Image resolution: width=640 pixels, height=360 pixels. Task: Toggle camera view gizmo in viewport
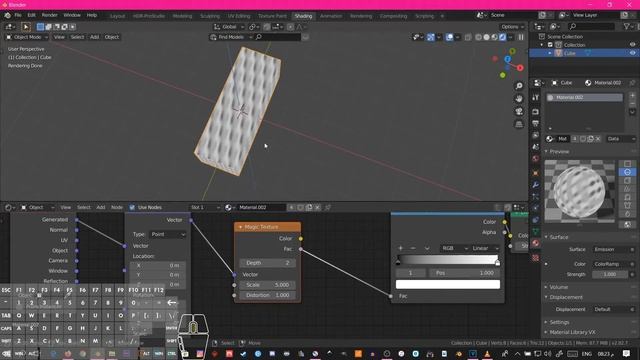point(519,111)
